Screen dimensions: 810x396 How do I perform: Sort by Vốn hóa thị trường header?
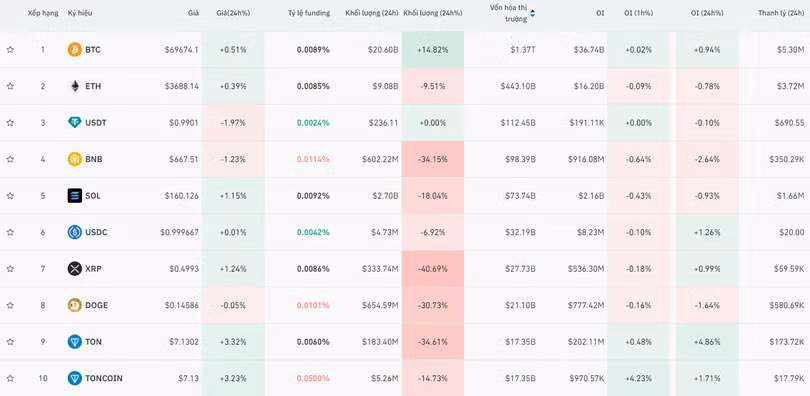(x=509, y=13)
